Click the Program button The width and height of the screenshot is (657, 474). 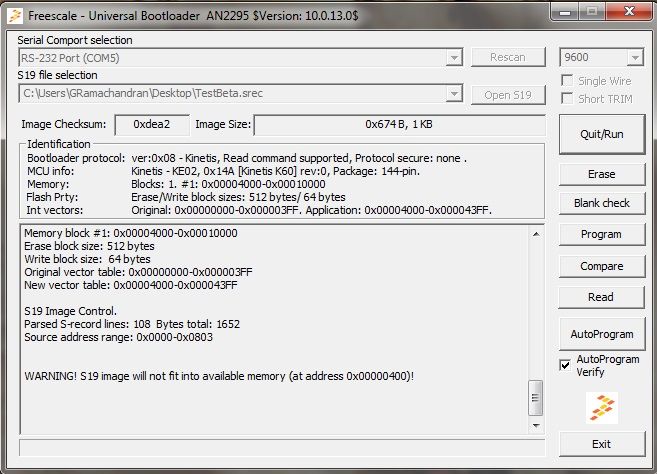pos(602,234)
